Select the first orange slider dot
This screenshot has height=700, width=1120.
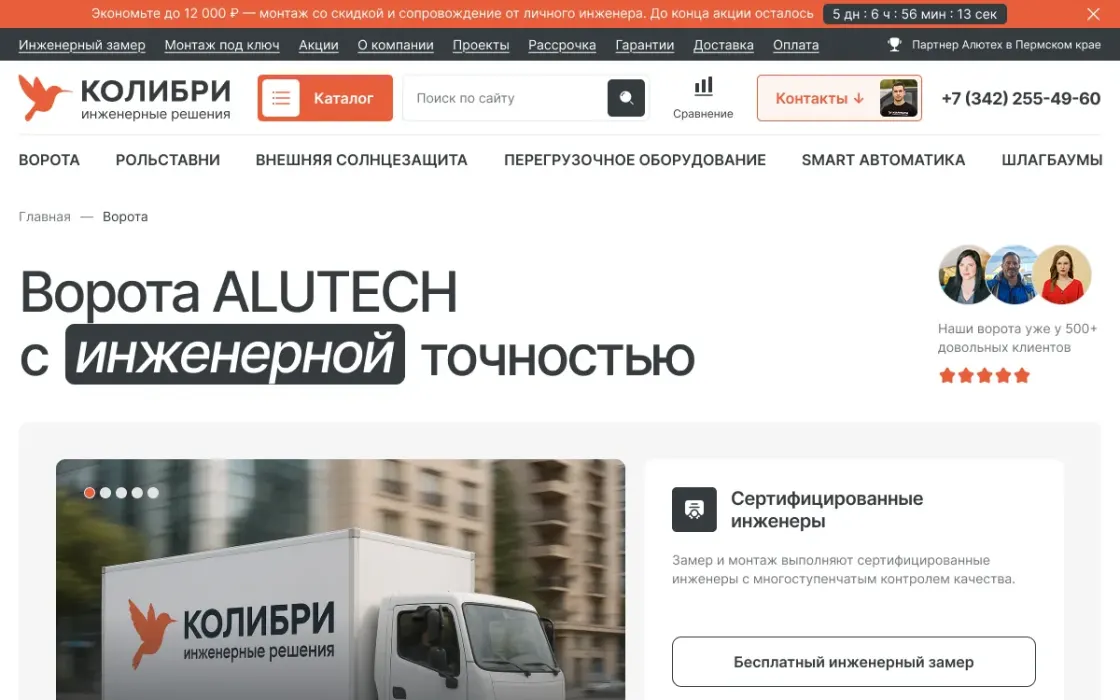pos(89,493)
